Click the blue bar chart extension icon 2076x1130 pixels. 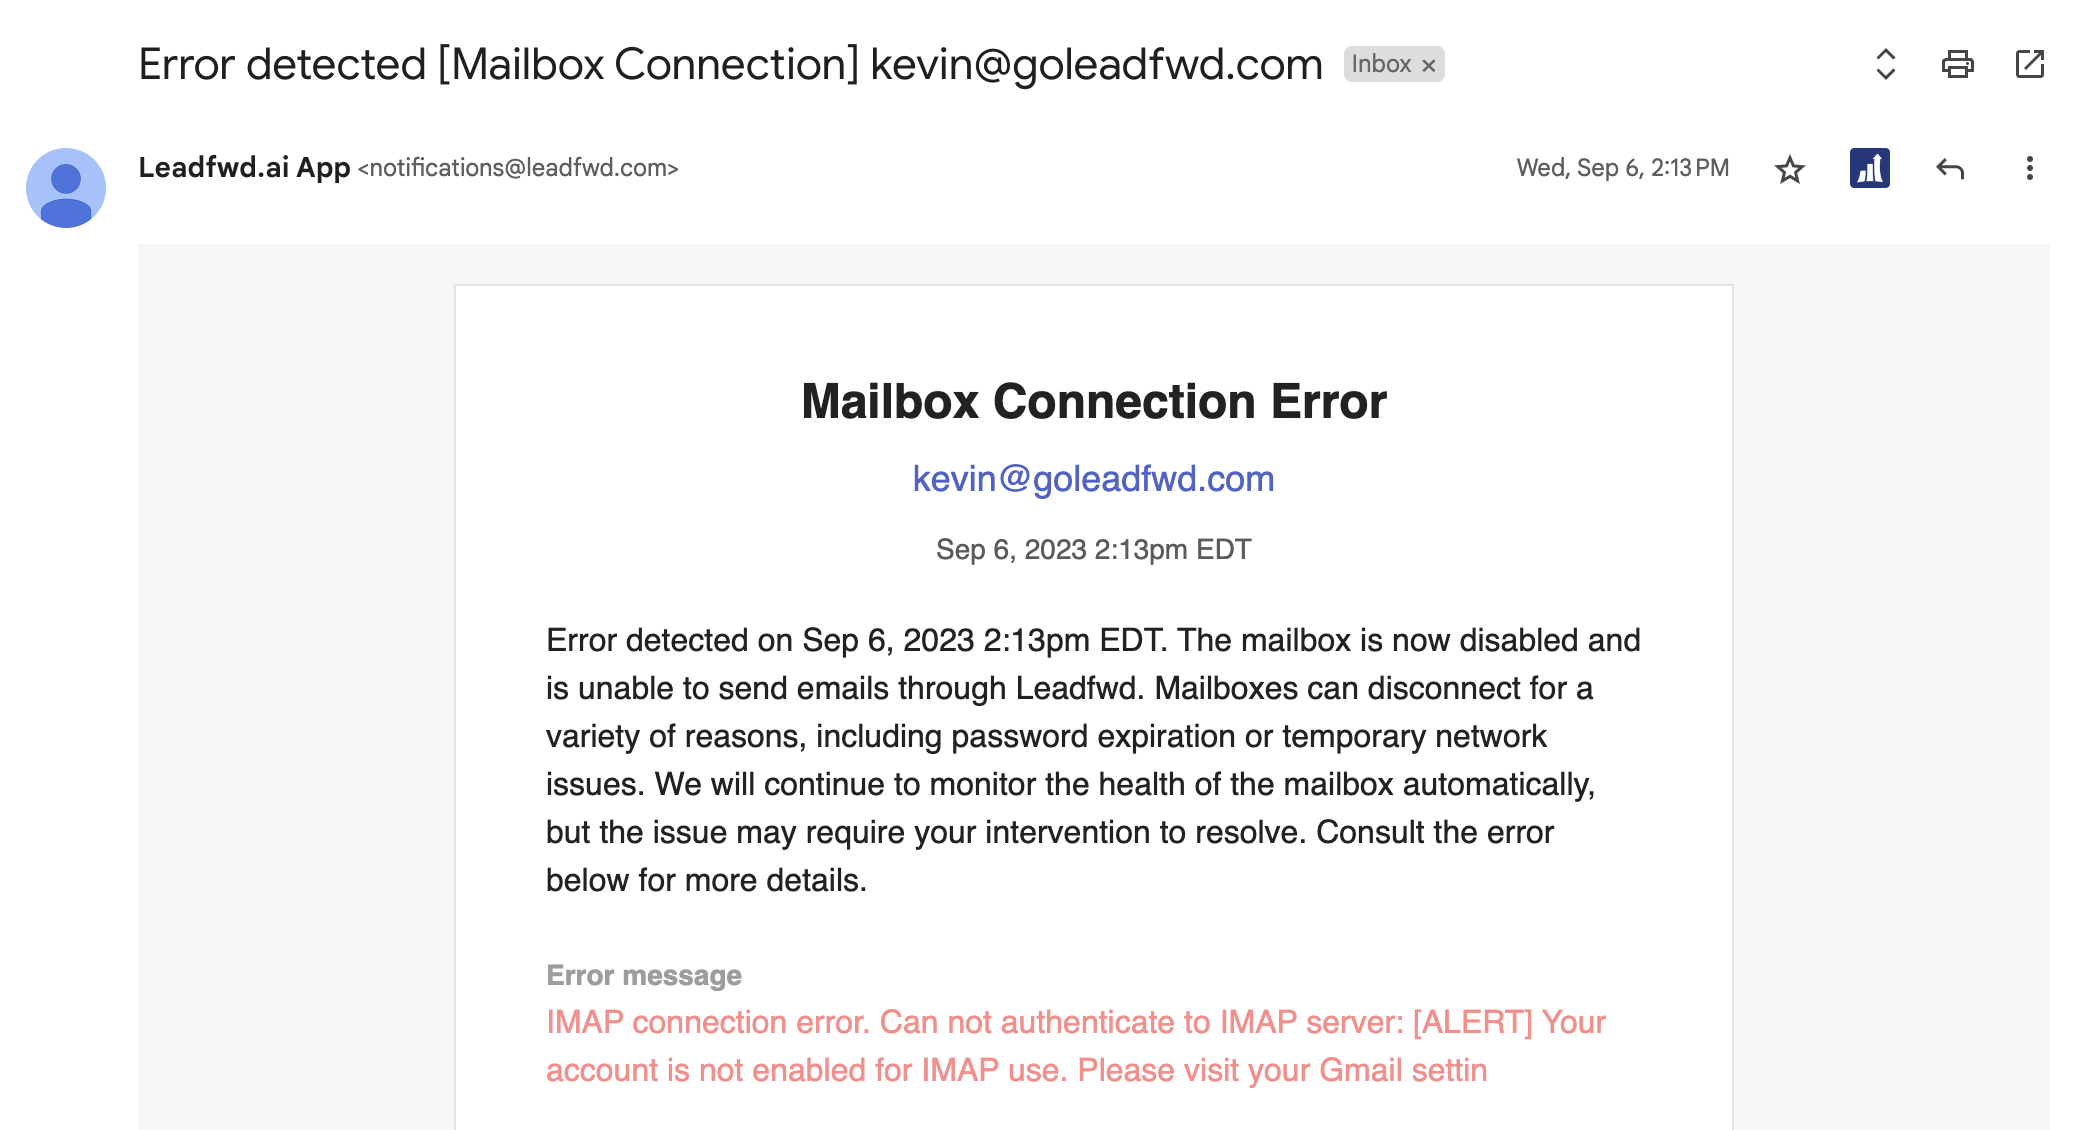pyautogui.click(x=1869, y=169)
